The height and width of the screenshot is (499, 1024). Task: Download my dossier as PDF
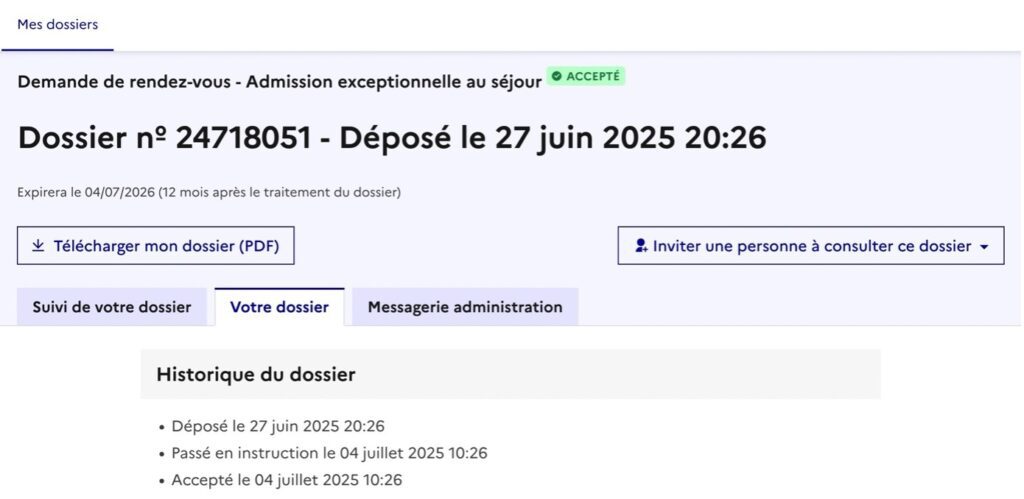(x=155, y=246)
